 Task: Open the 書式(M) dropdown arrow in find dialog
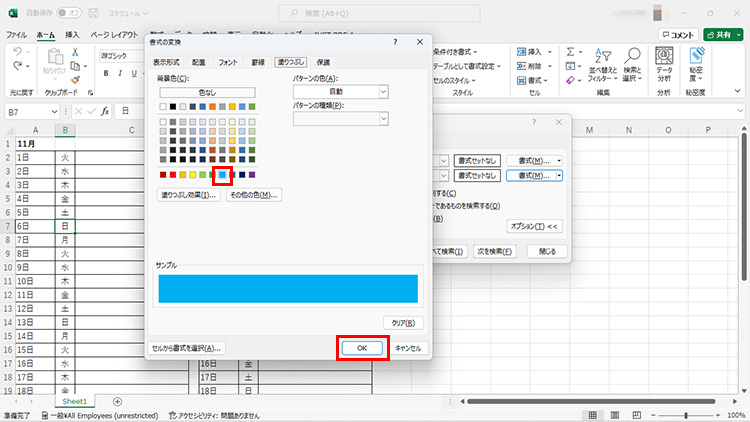[559, 175]
